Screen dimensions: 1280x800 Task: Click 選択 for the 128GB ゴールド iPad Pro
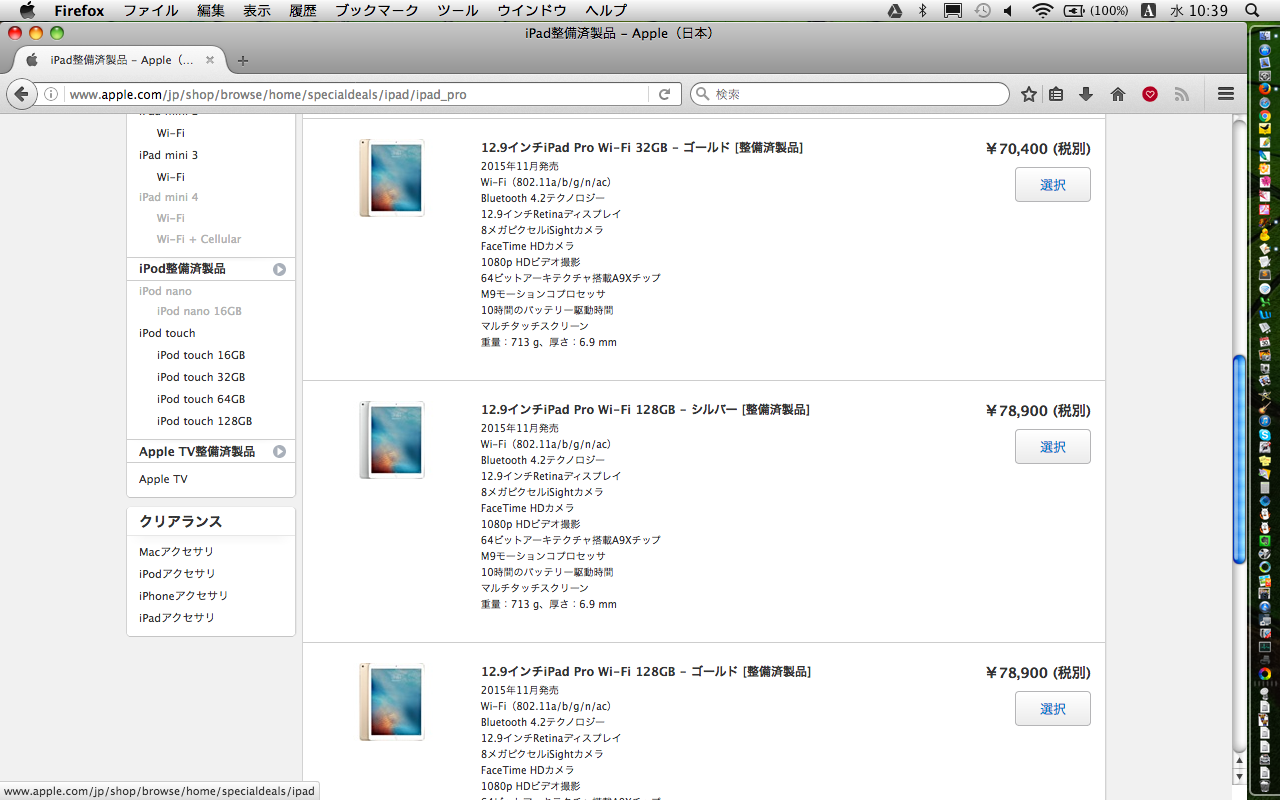click(x=1053, y=709)
